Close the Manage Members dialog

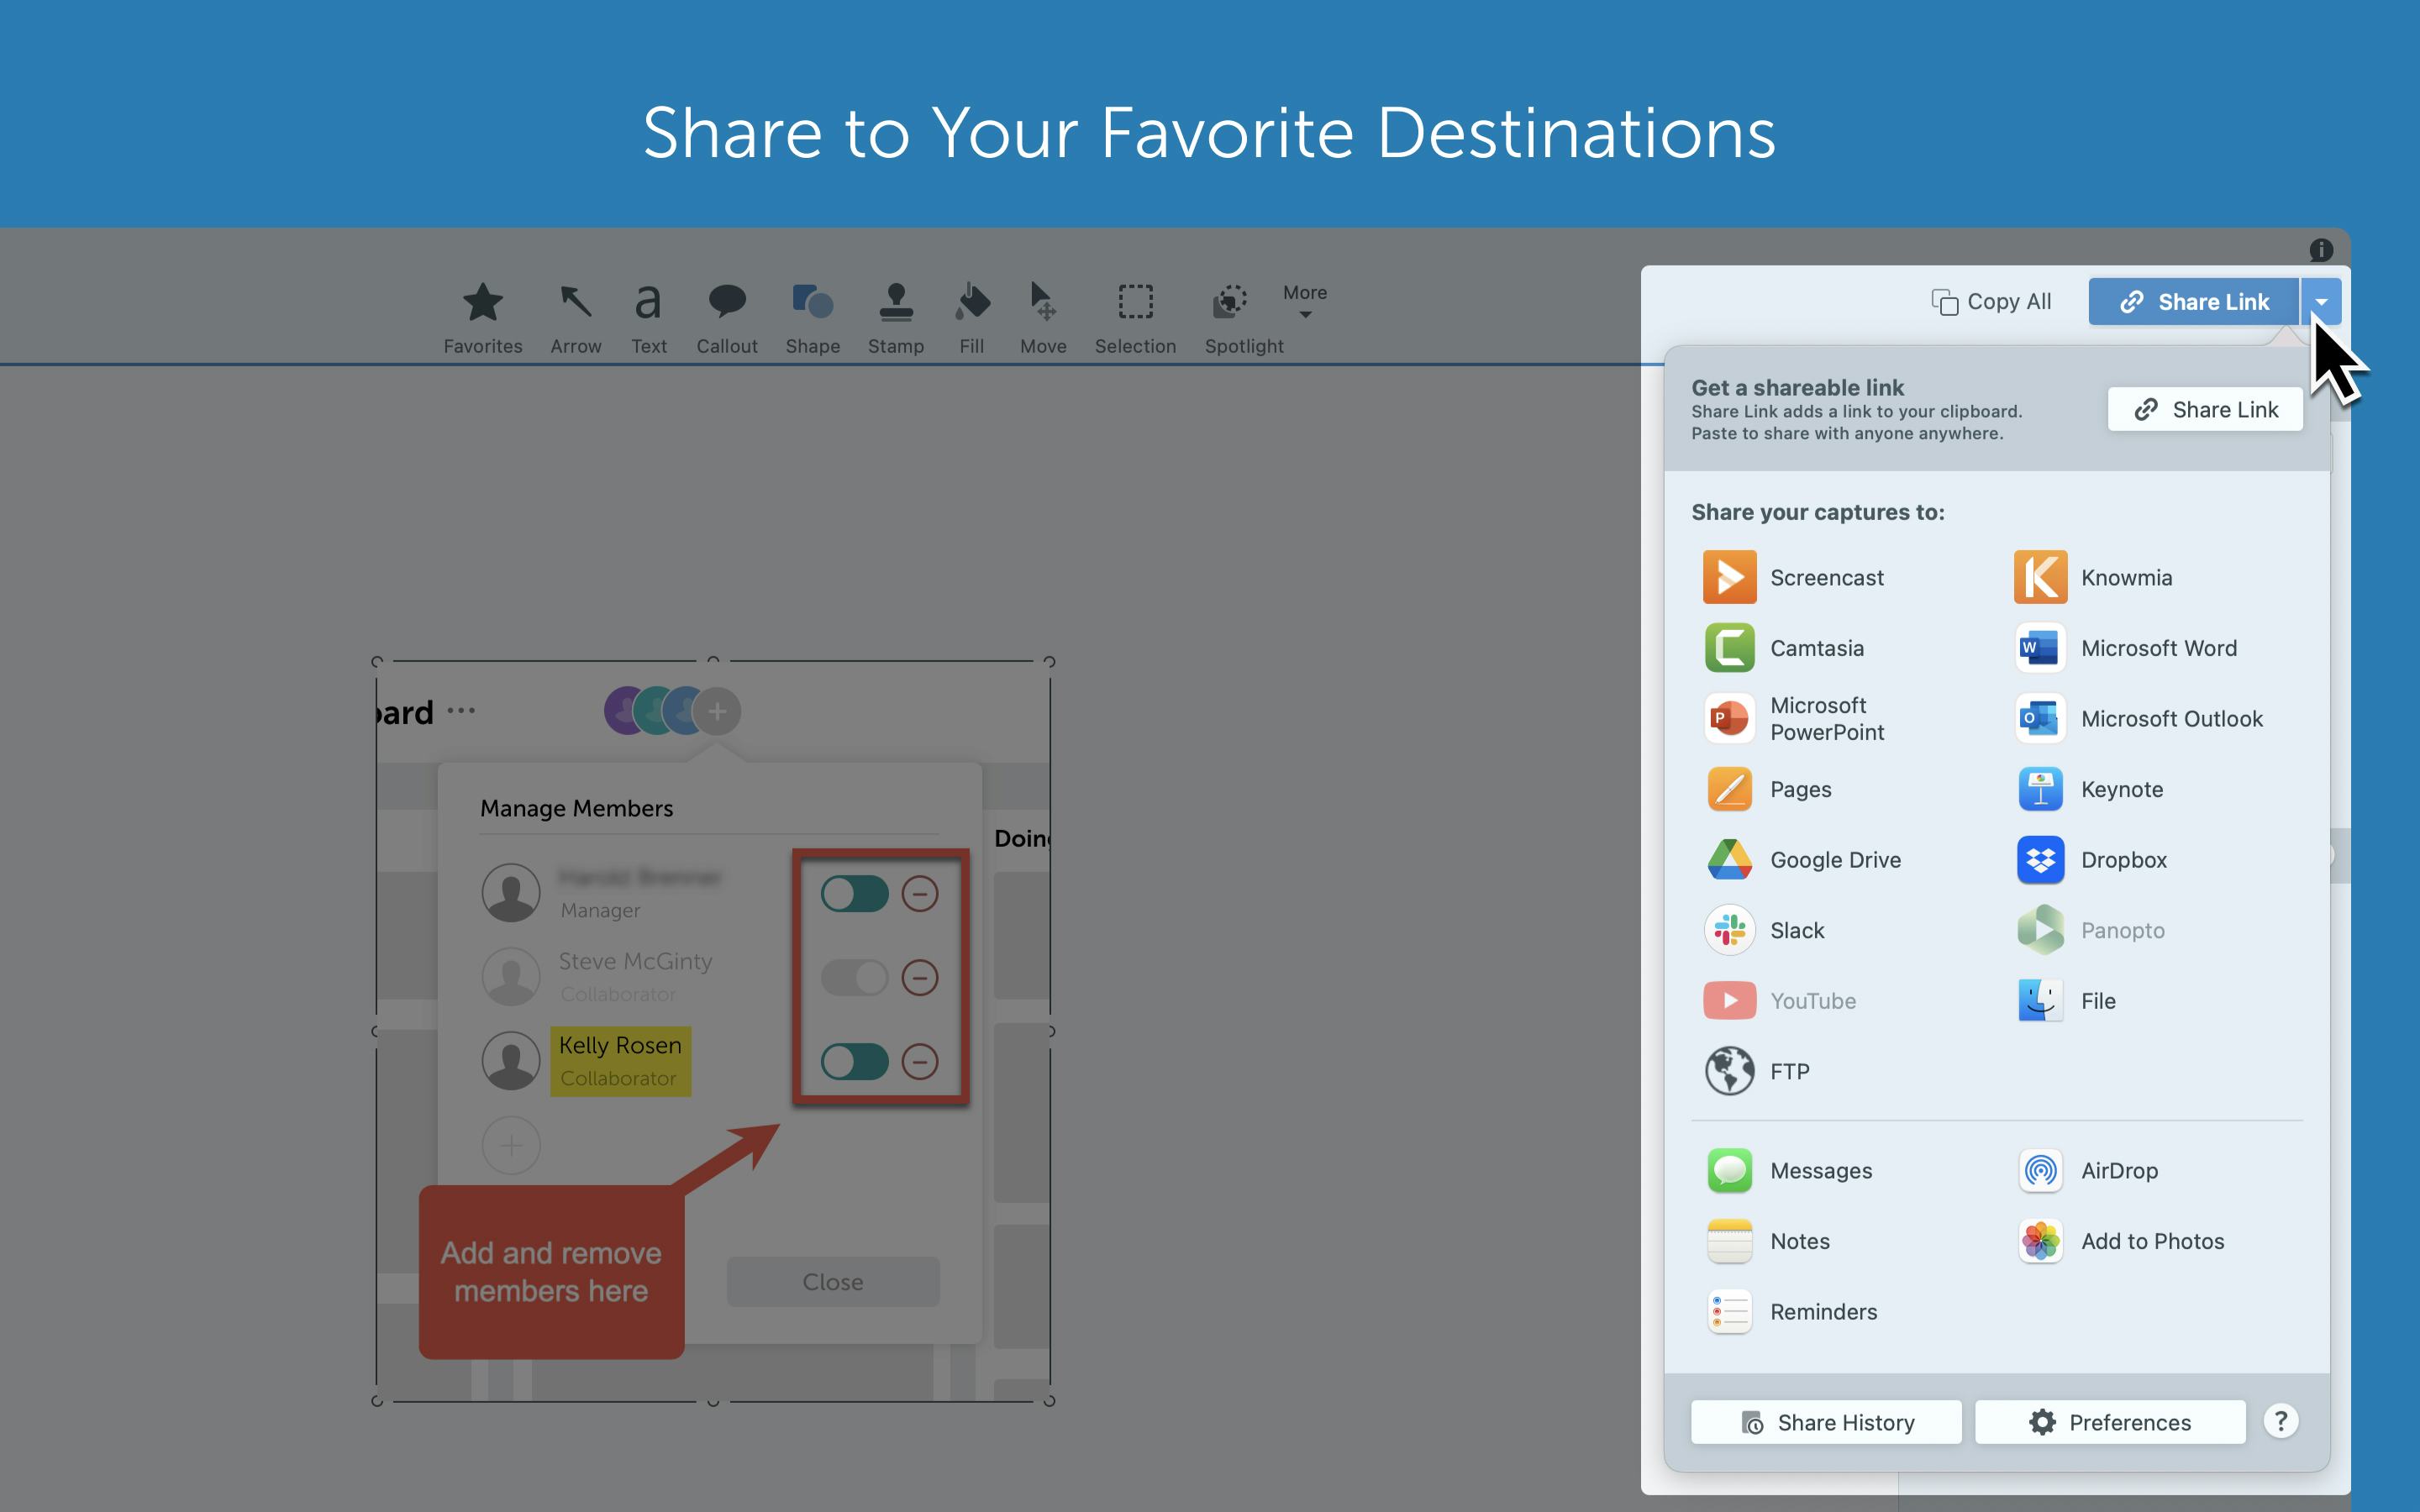pyautogui.click(x=833, y=1281)
